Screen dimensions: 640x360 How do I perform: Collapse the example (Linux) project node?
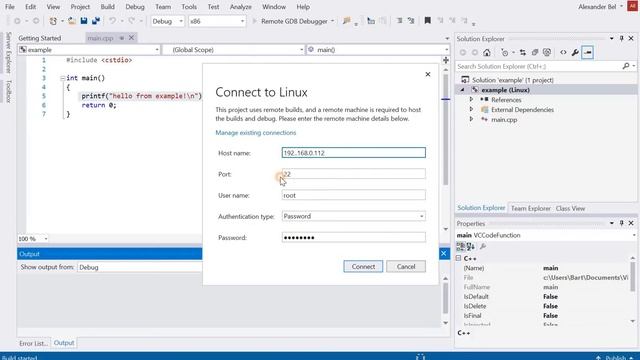[x=463, y=90]
